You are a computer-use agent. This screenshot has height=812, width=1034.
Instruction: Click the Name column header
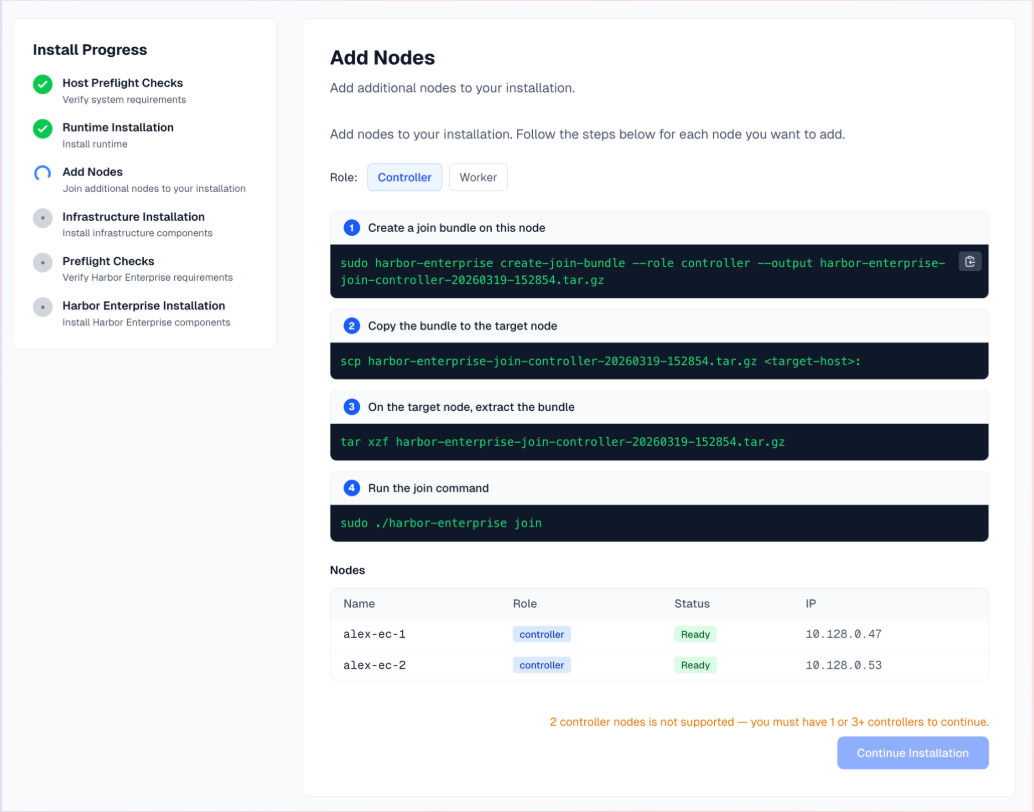(359, 604)
